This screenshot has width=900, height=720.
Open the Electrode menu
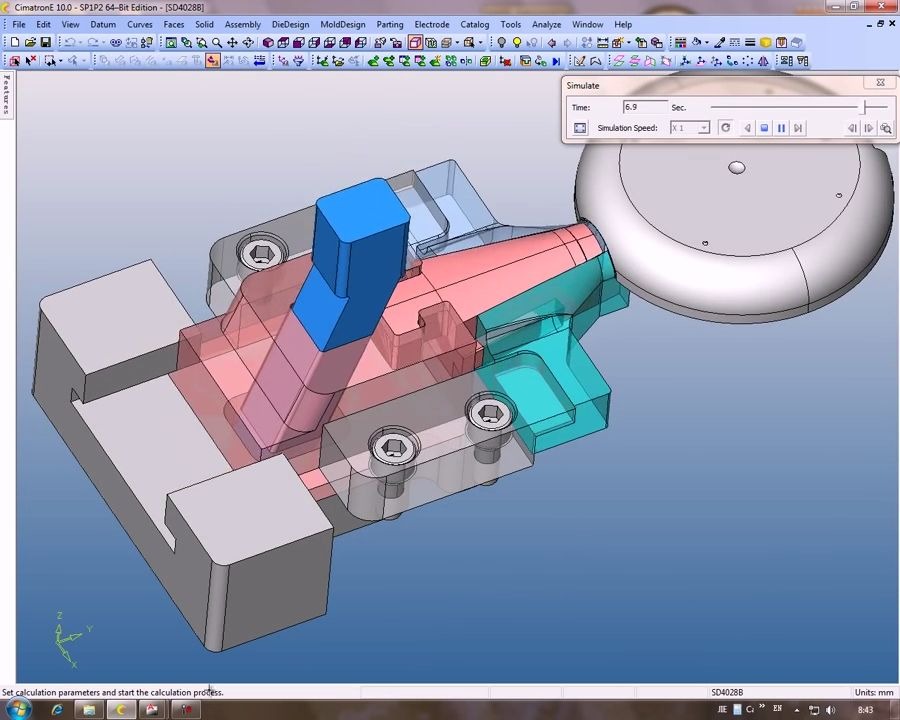pyautogui.click(x=432, y=24)
